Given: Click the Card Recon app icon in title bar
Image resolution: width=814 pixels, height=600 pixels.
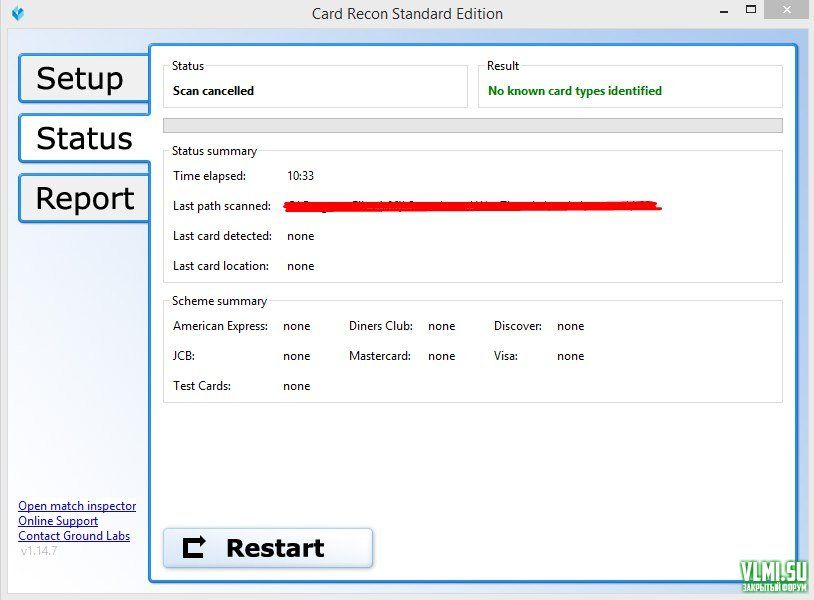Looking at the screenshot, I should pyautogui.click(x=17, y=14).
